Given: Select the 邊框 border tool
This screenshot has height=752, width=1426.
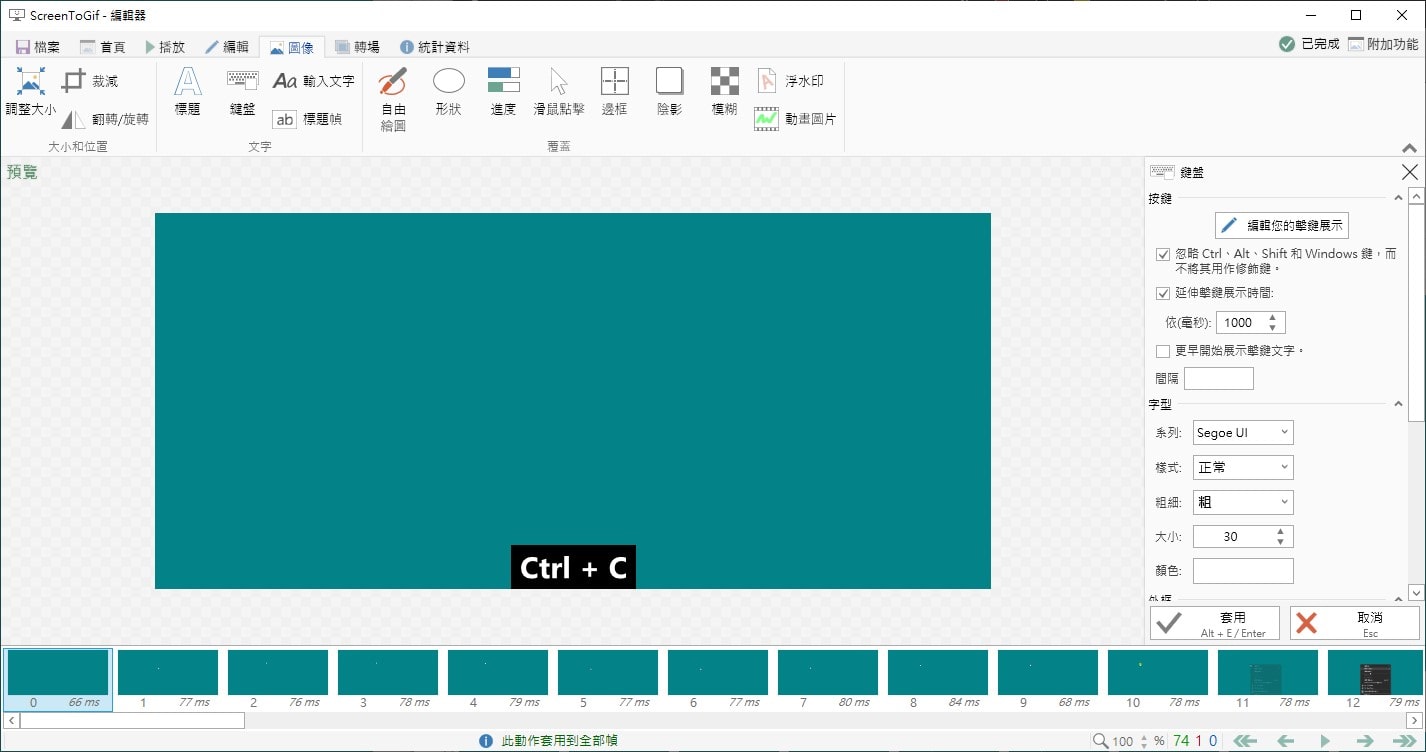Looking at the screenshot, I should point(614,90).
